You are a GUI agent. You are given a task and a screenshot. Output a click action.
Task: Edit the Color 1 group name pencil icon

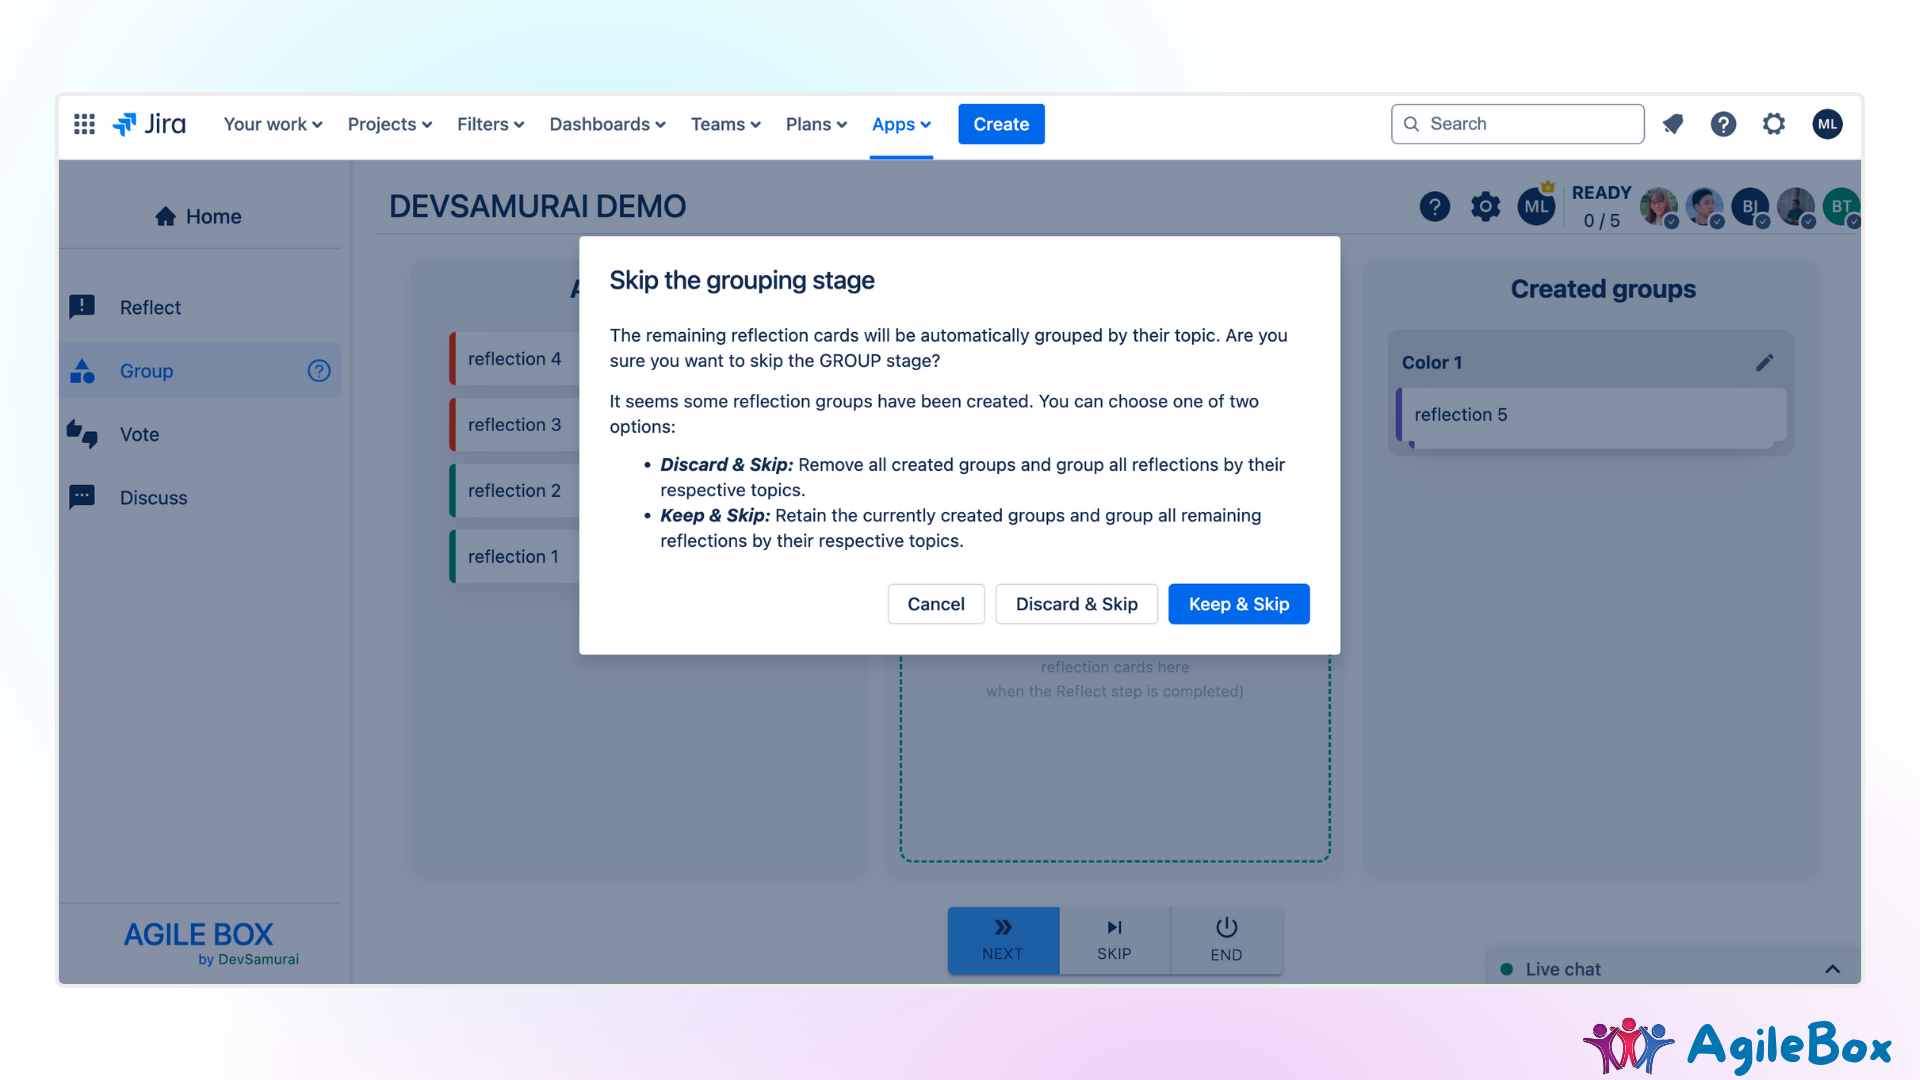pos(1764,362)
